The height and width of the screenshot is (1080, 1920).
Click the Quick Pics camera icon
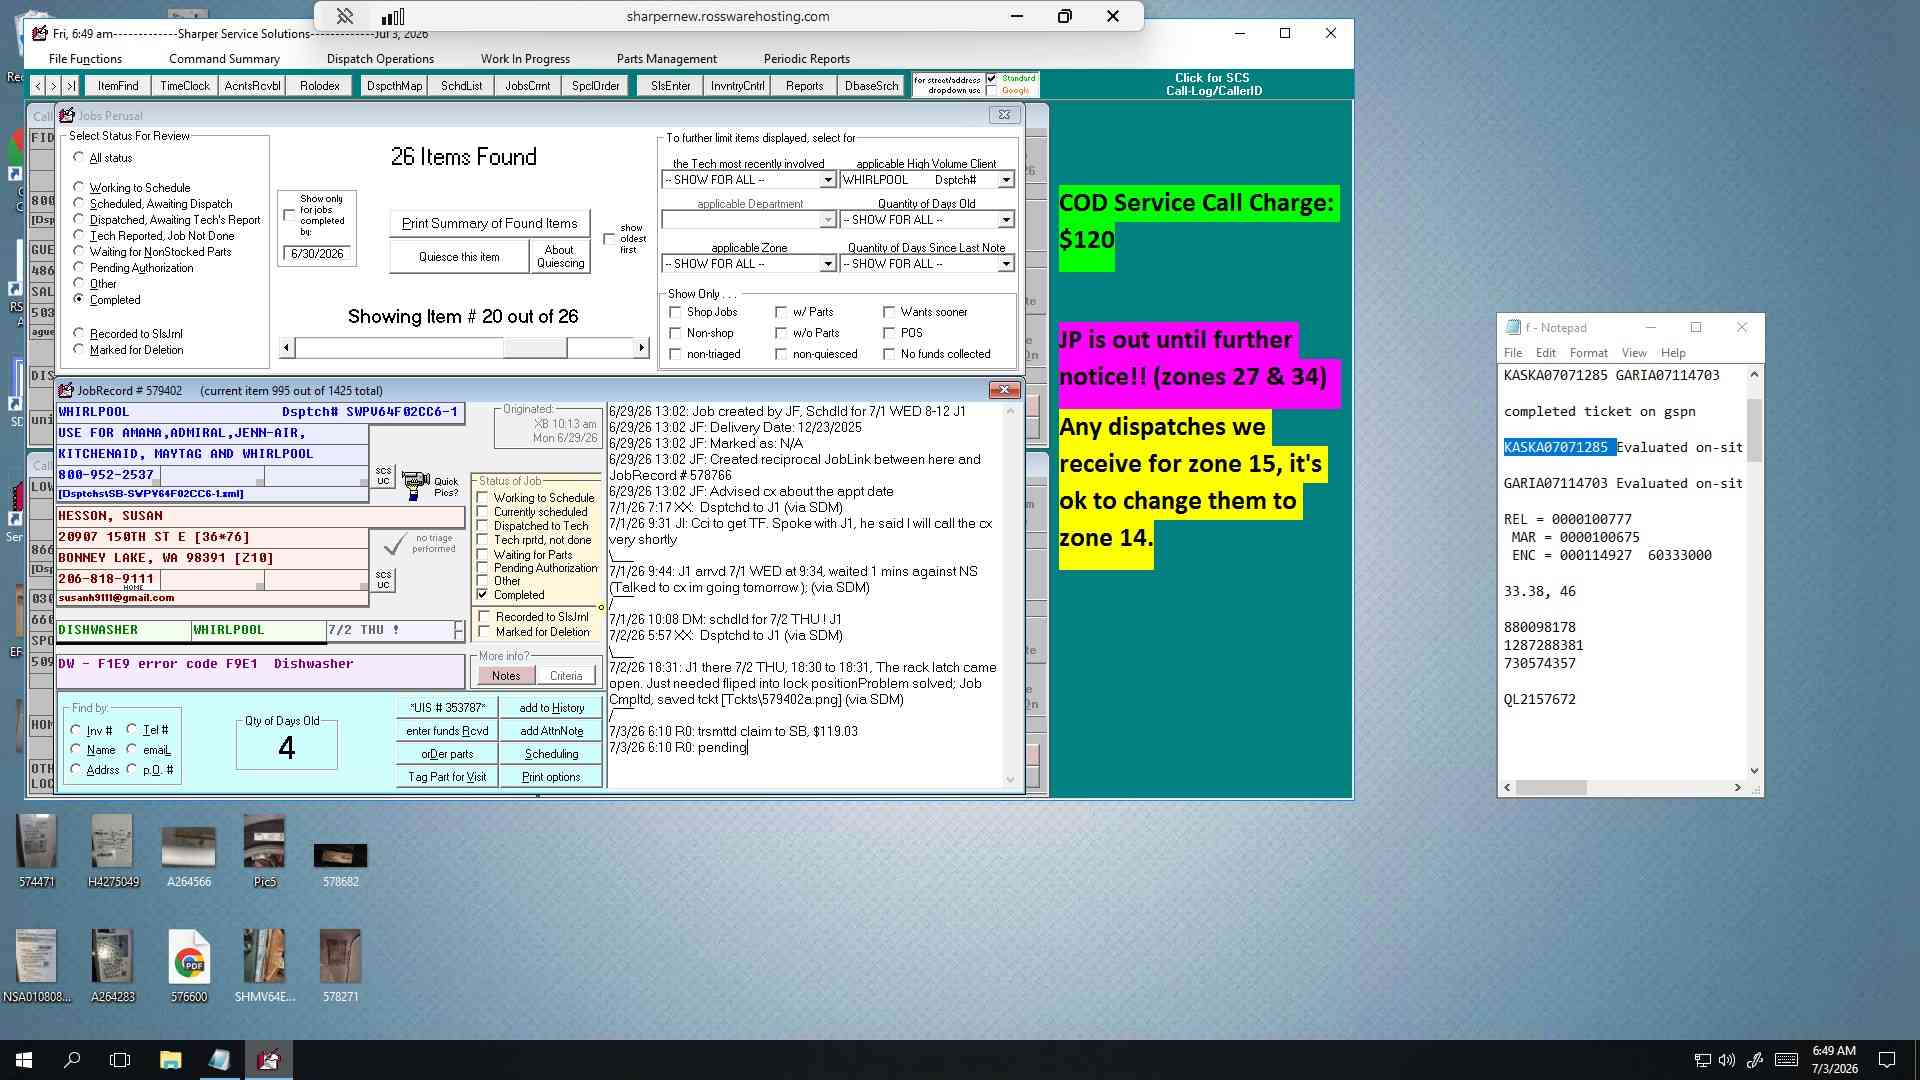pyautogui.click(x=415, y=486)
